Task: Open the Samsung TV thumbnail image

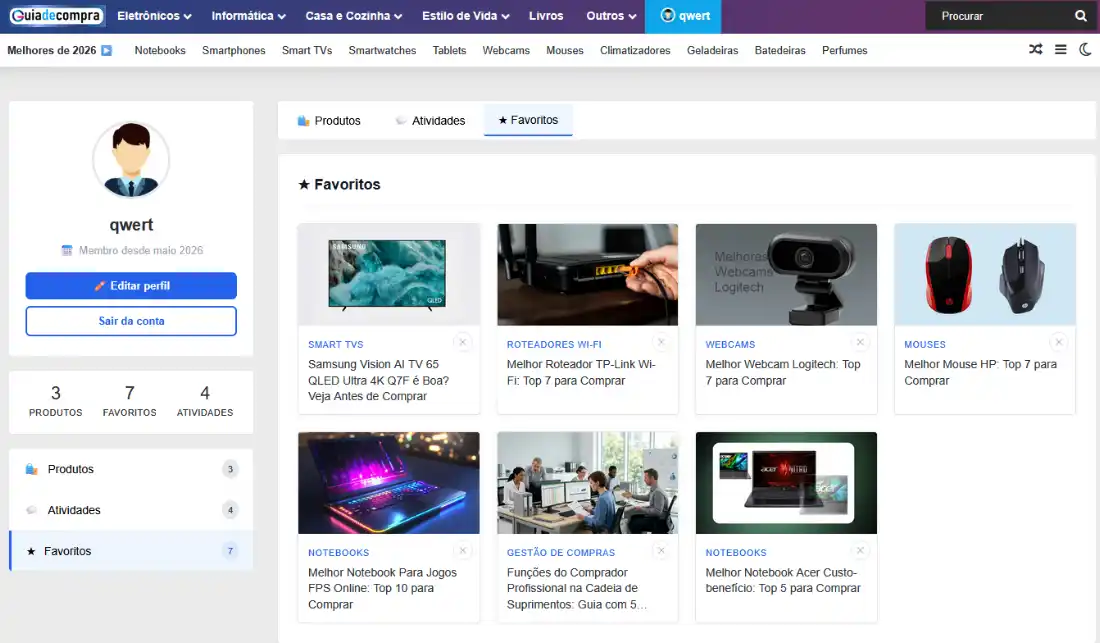Action: click(x=389, y=274)
